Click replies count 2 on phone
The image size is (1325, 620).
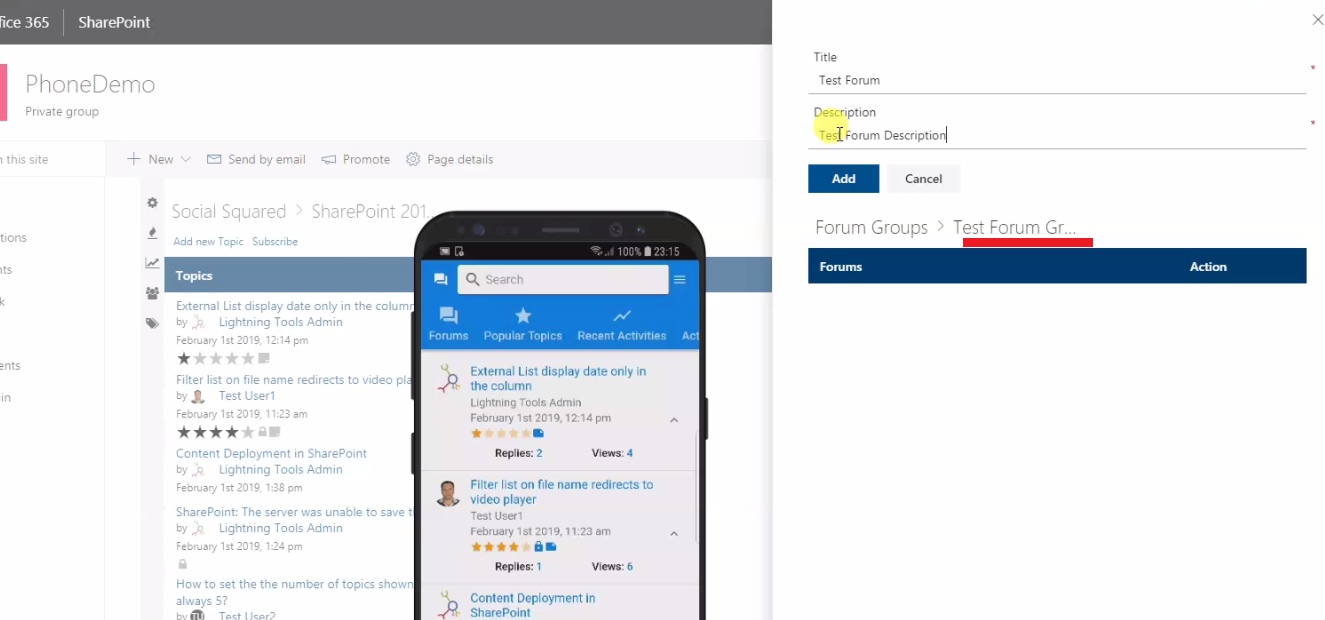point(539,453)
